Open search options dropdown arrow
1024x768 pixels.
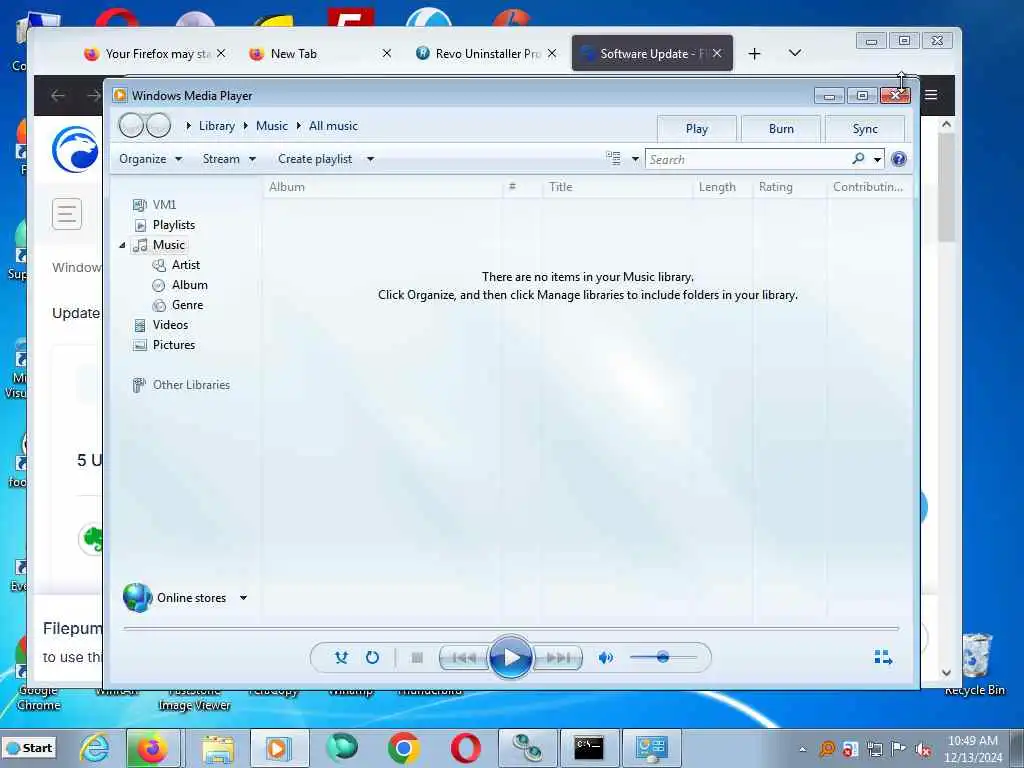click(x=877, y=159)
